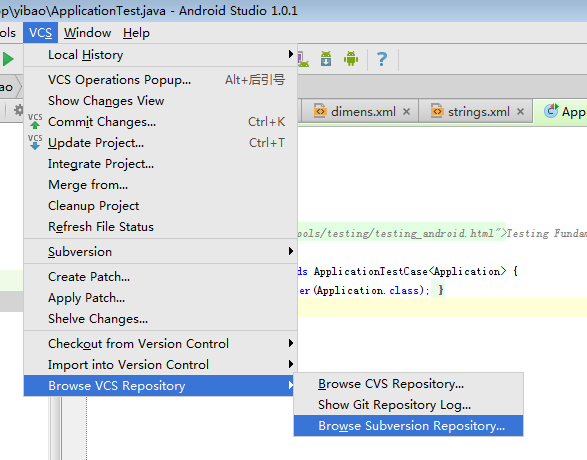Click the Testing Fundamentals link in code
Viewport: 587px width, 460px height.
pyautogui.click(x=547, y=233)
